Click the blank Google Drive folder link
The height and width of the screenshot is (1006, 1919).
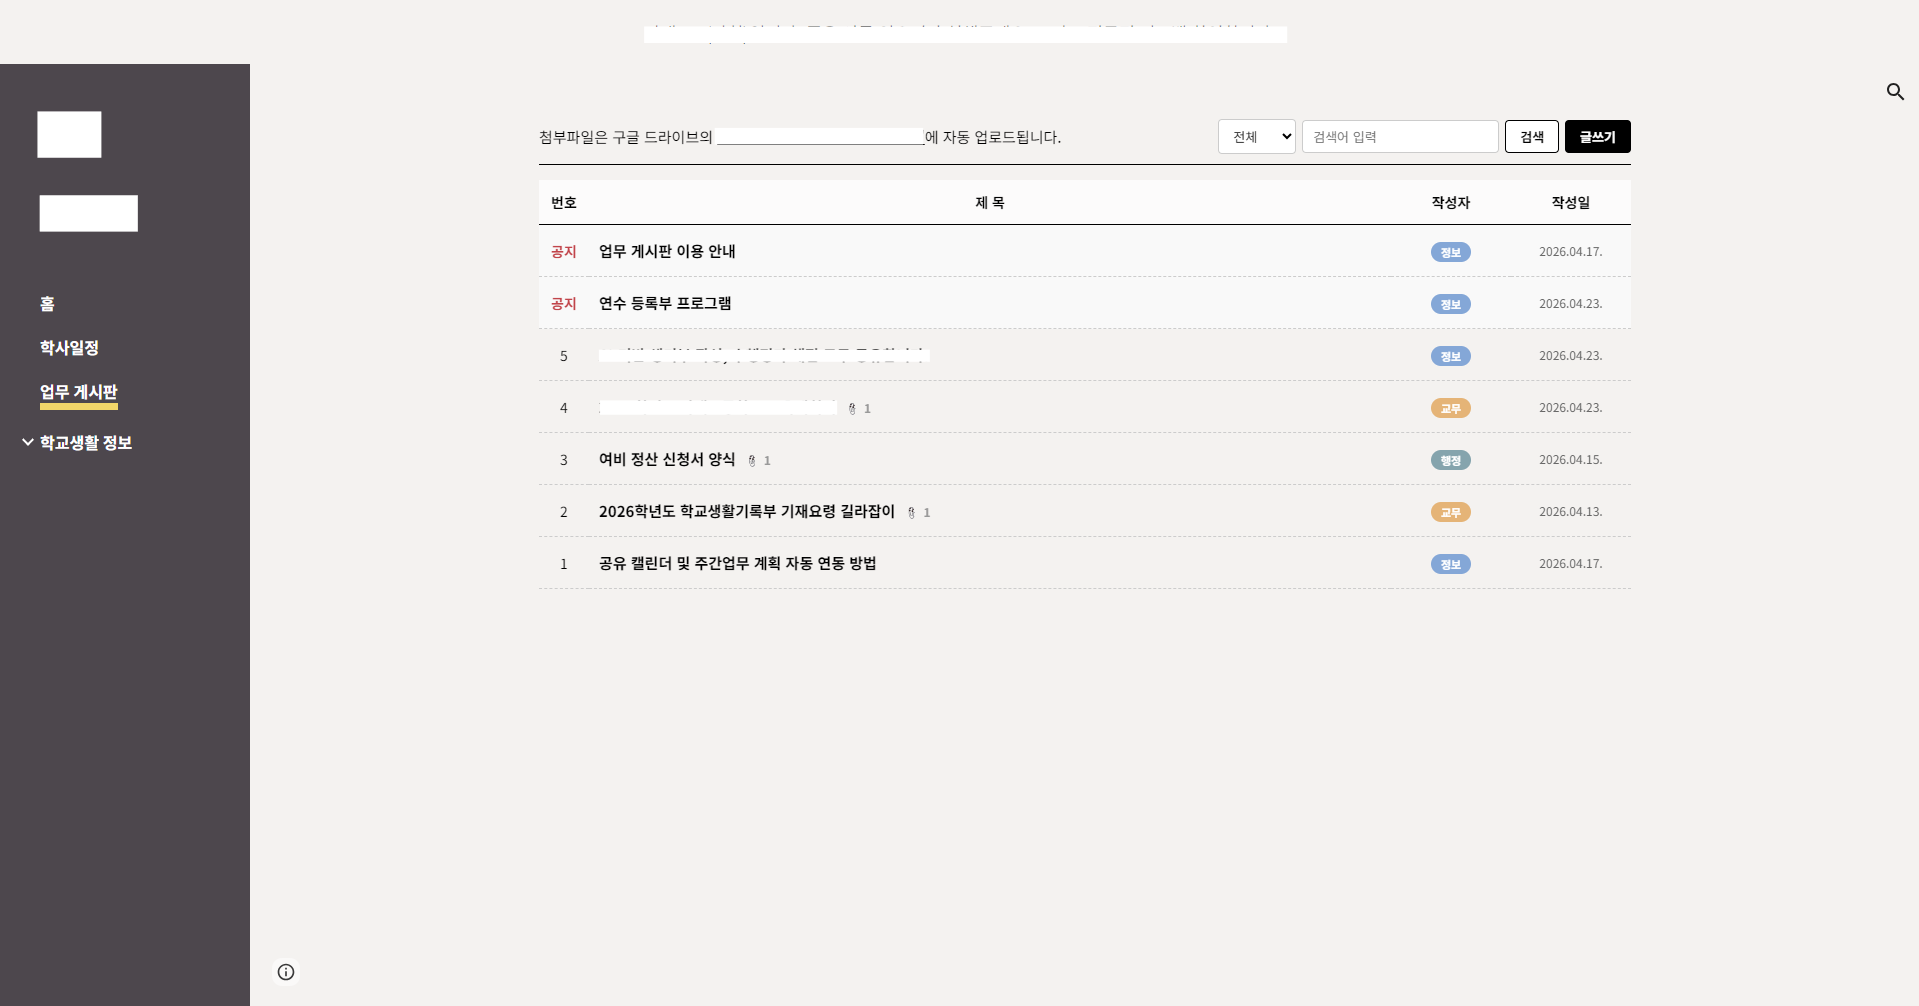click(820, 137)
